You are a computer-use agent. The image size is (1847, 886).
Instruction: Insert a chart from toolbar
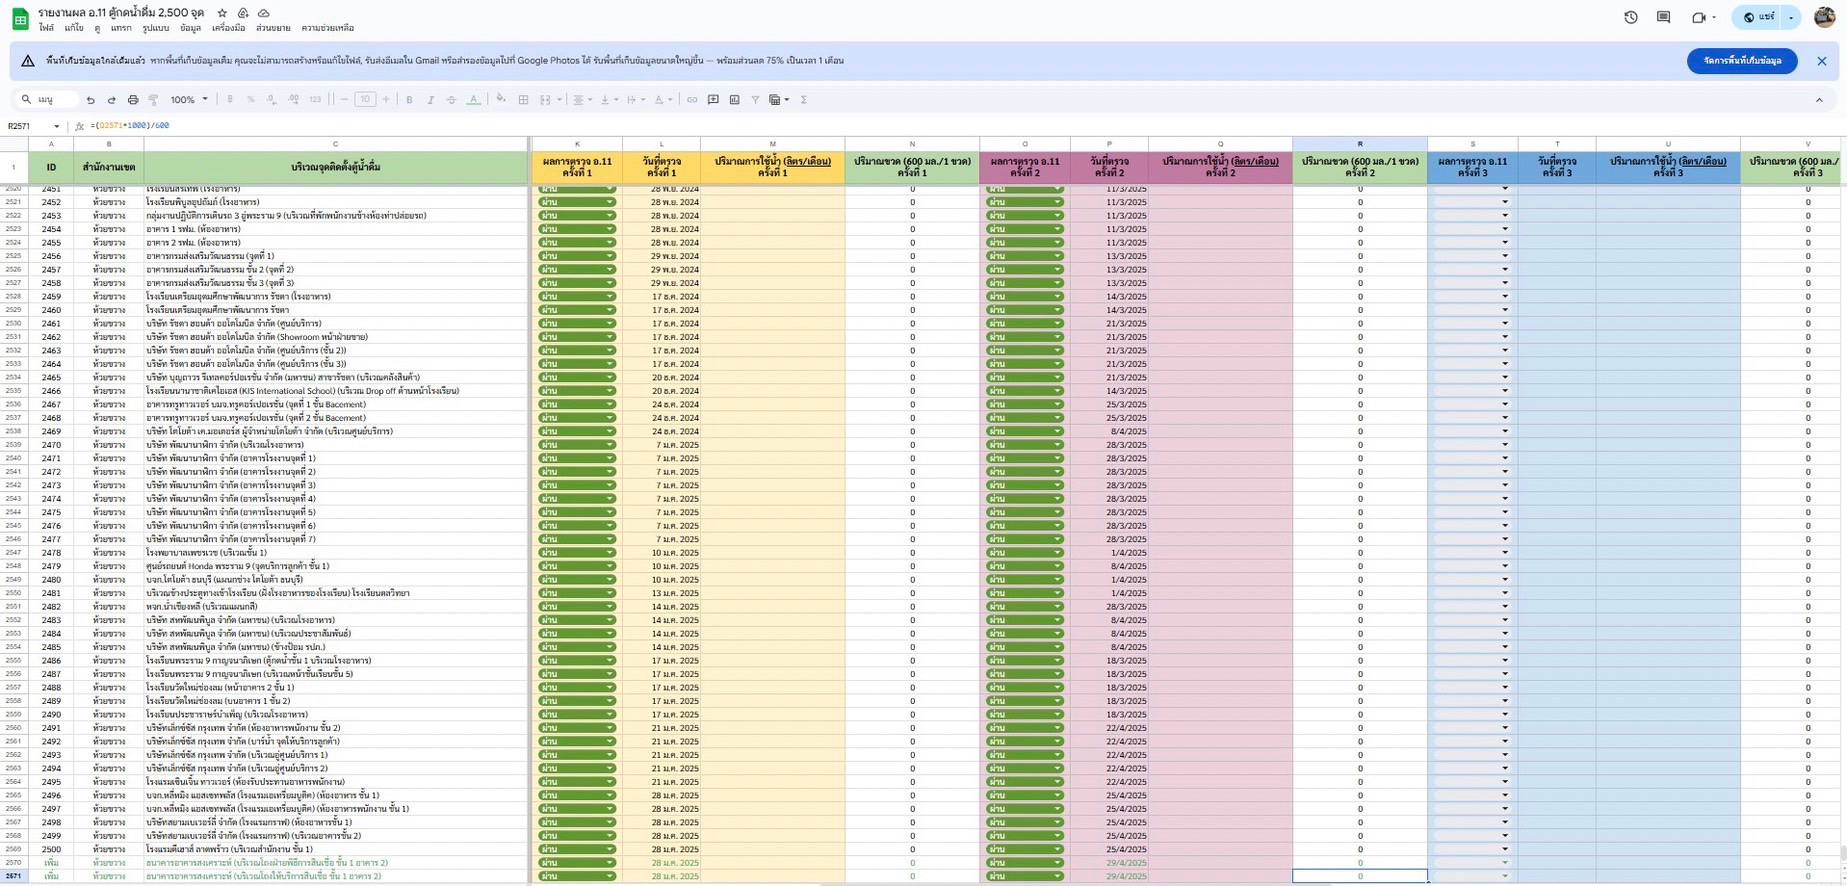pyautogui.click(x=734, y=100)
